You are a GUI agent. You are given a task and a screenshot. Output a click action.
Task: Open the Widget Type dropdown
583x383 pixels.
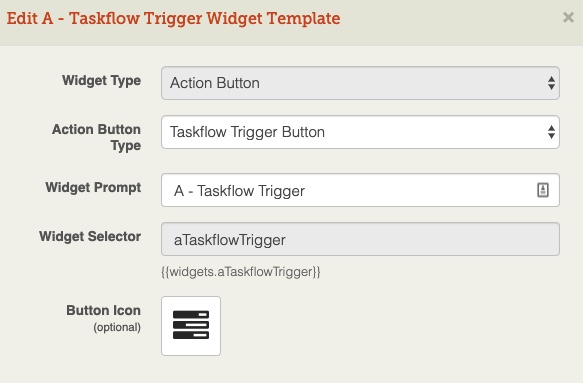tap(360, 83)
